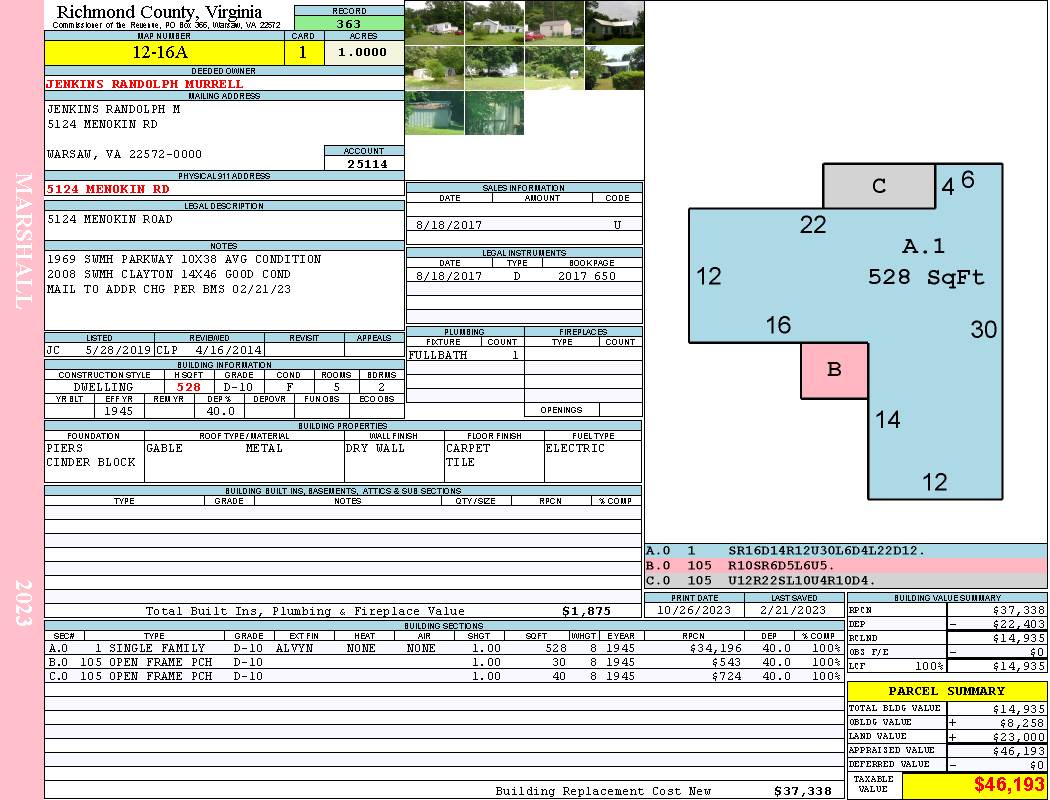This screenshot has width=1050, height=800.
Task: Click the Building Replacement Cost New amount $37,338
Action: point(803,791)
